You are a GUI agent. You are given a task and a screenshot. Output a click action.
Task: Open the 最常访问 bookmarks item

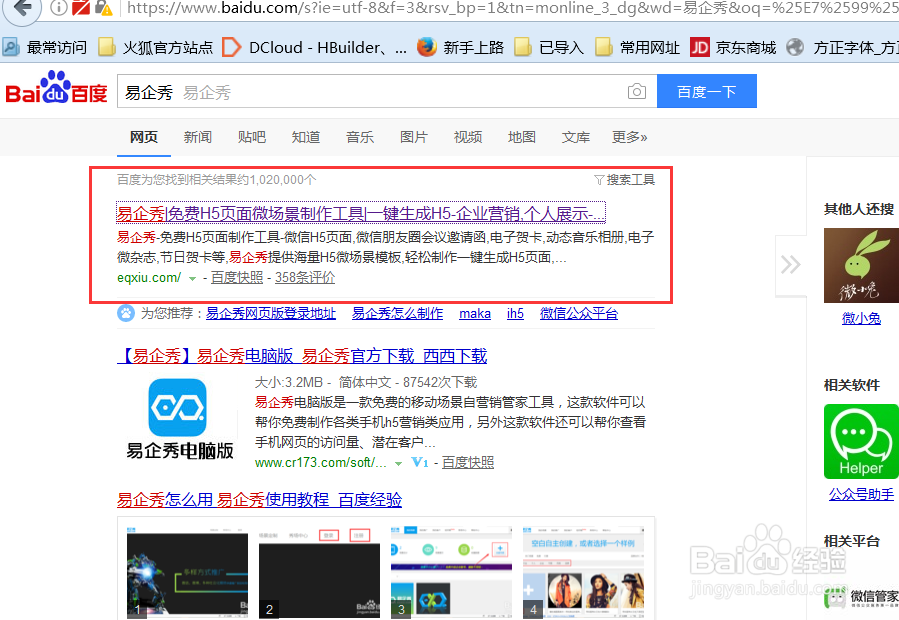[x=45, y=47]
